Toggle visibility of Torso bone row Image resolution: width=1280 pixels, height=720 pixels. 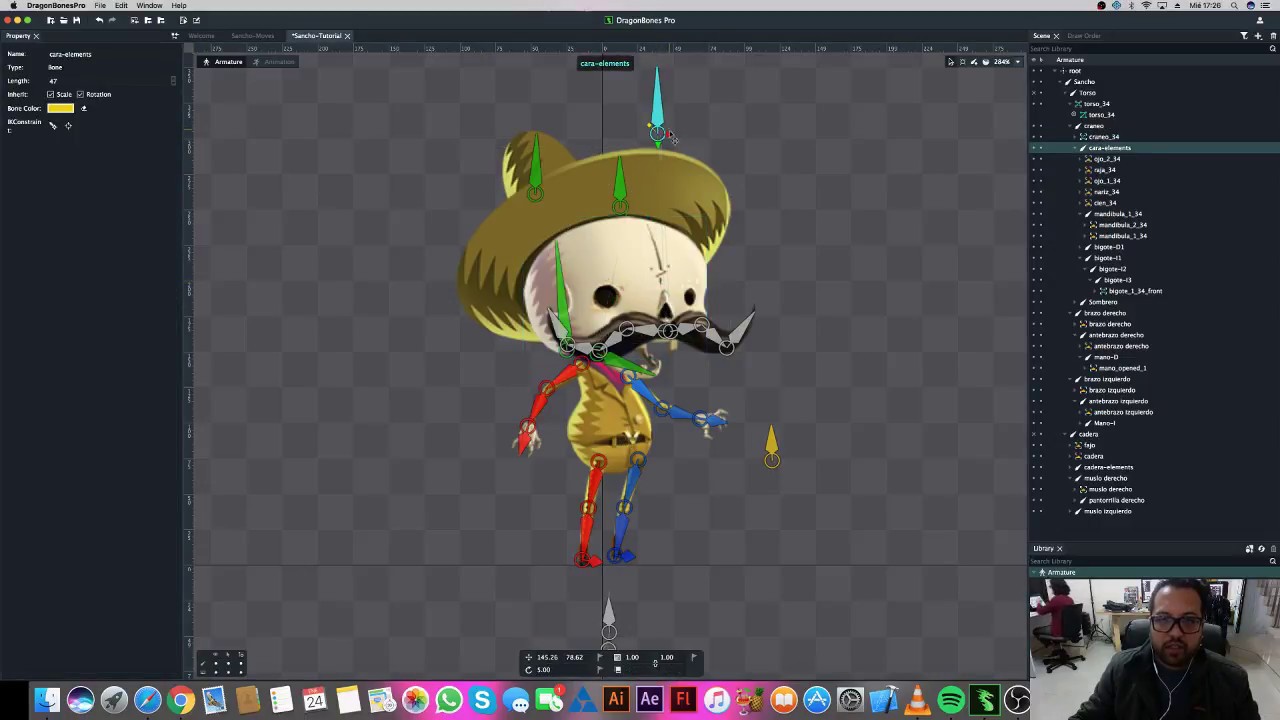click(1033, 93)
